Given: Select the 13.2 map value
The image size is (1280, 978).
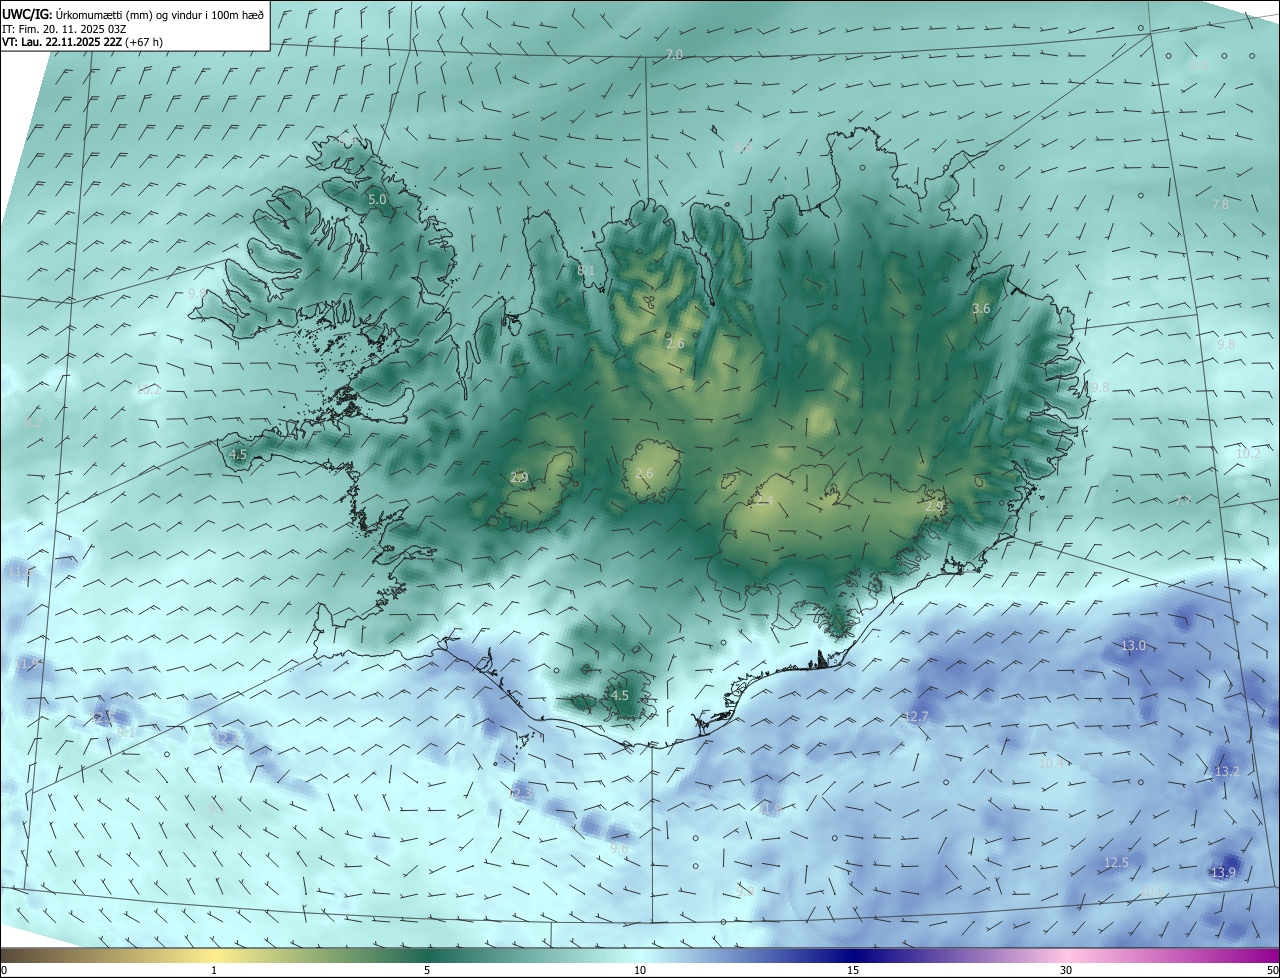Looking at the screenshot, I should [x=1227, y=771].
